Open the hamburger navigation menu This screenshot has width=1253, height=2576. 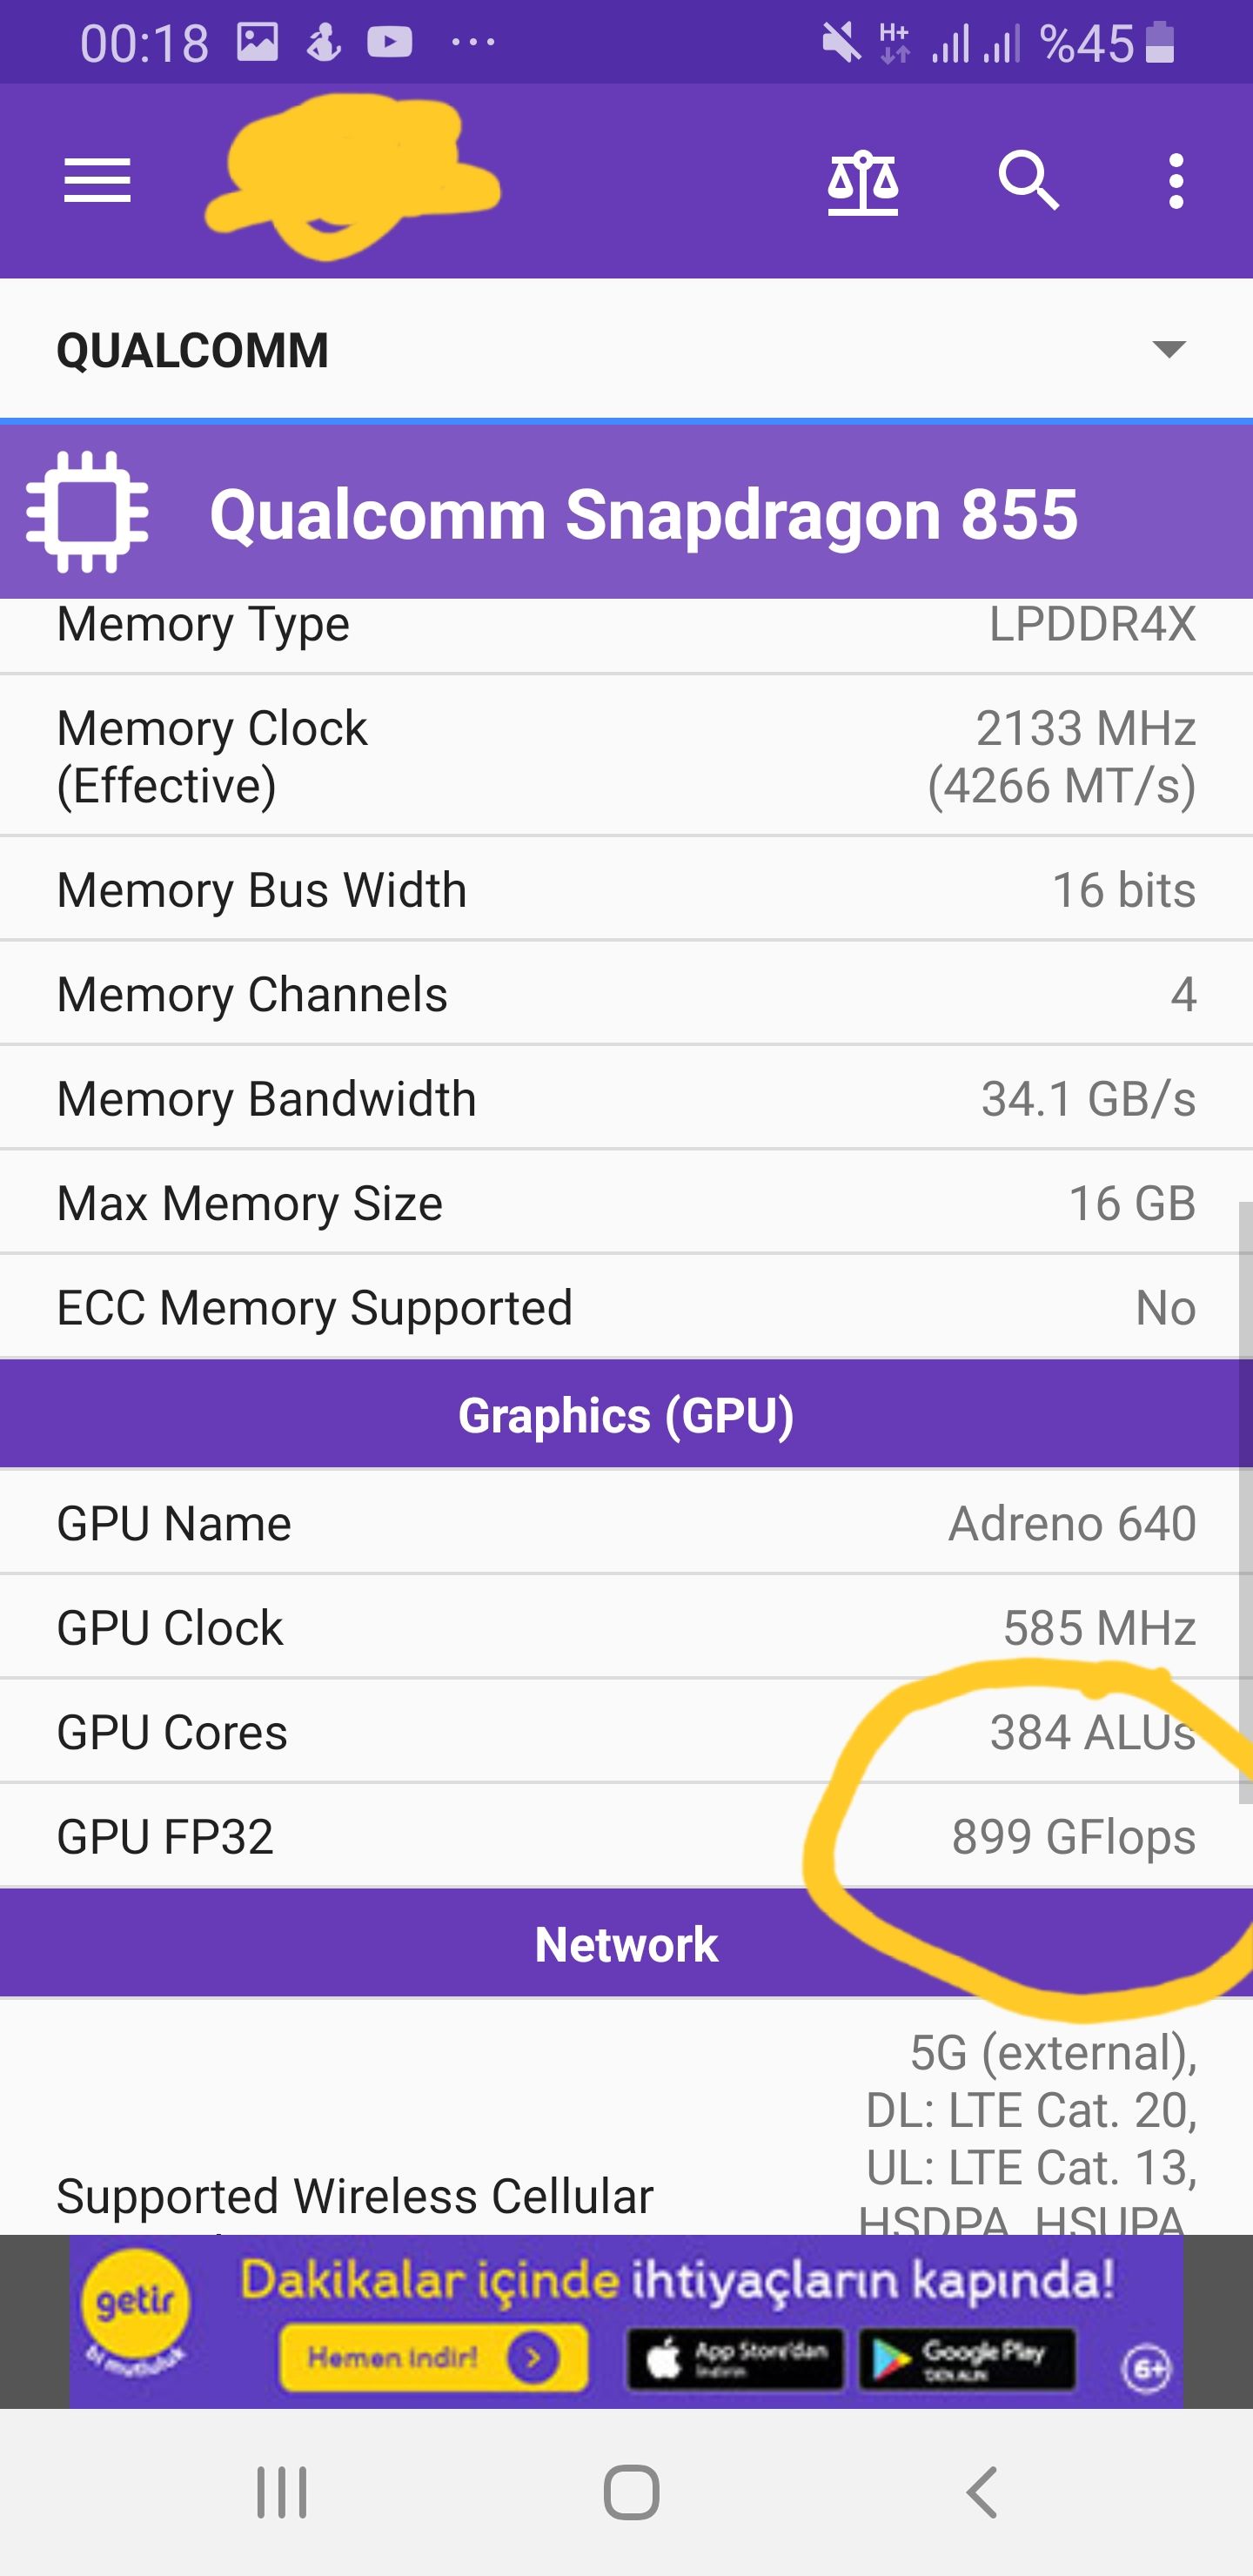click(97, 181)
